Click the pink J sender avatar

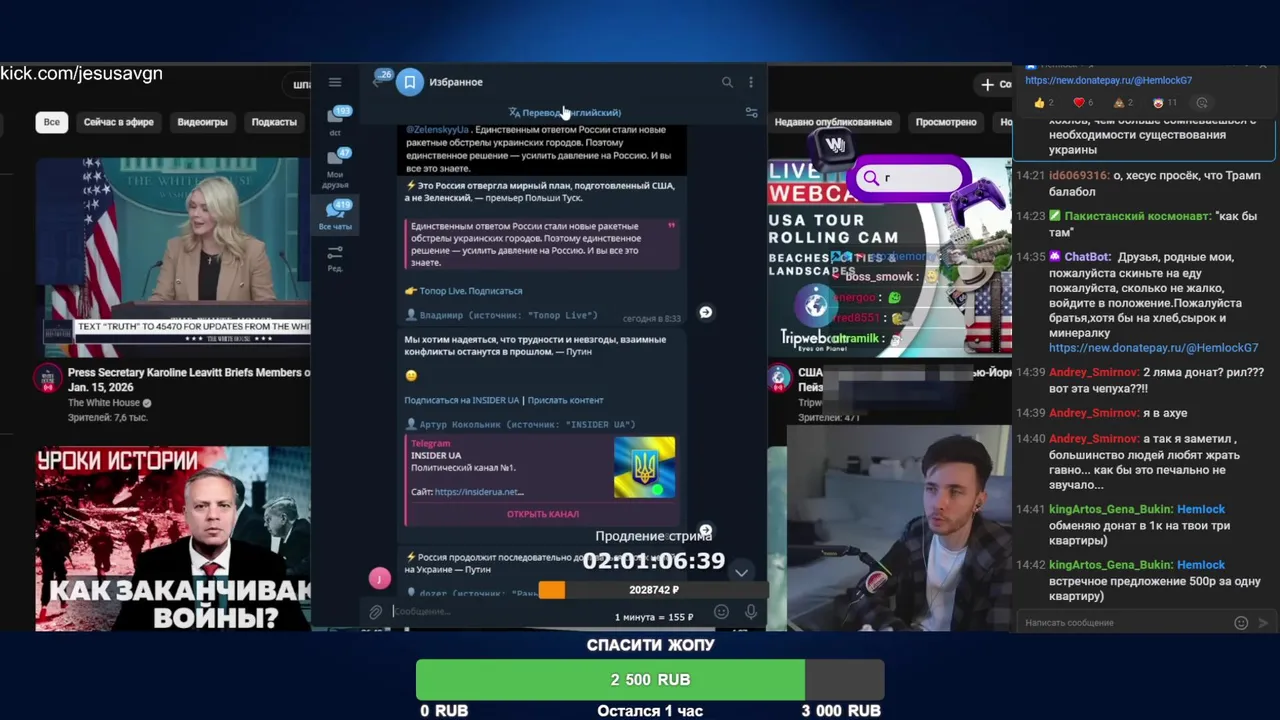point(379,578)
